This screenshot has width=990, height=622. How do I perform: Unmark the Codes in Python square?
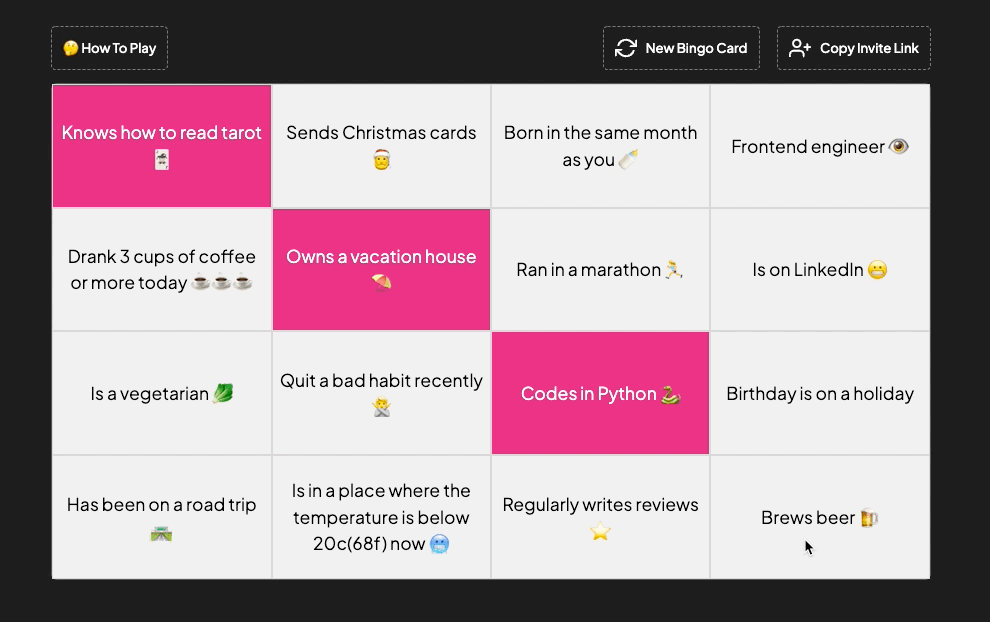click(600, 394)
